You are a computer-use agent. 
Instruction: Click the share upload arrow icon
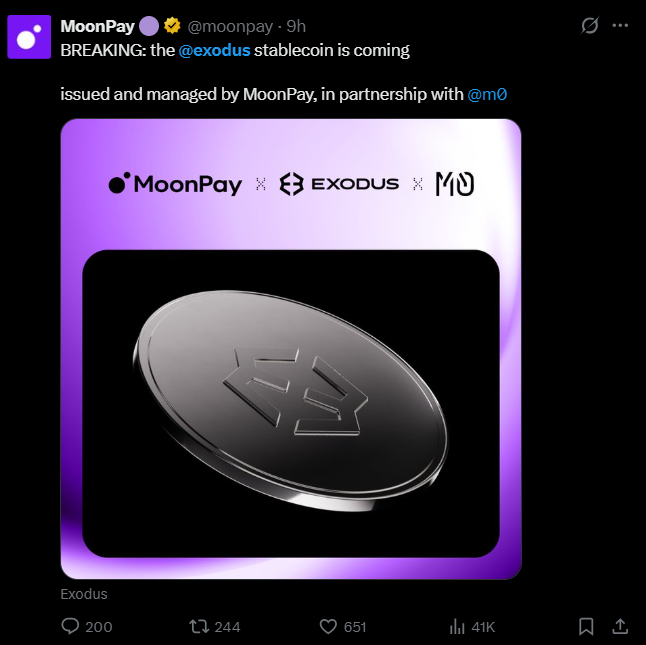pyautogui.click(x=620, y=626)
